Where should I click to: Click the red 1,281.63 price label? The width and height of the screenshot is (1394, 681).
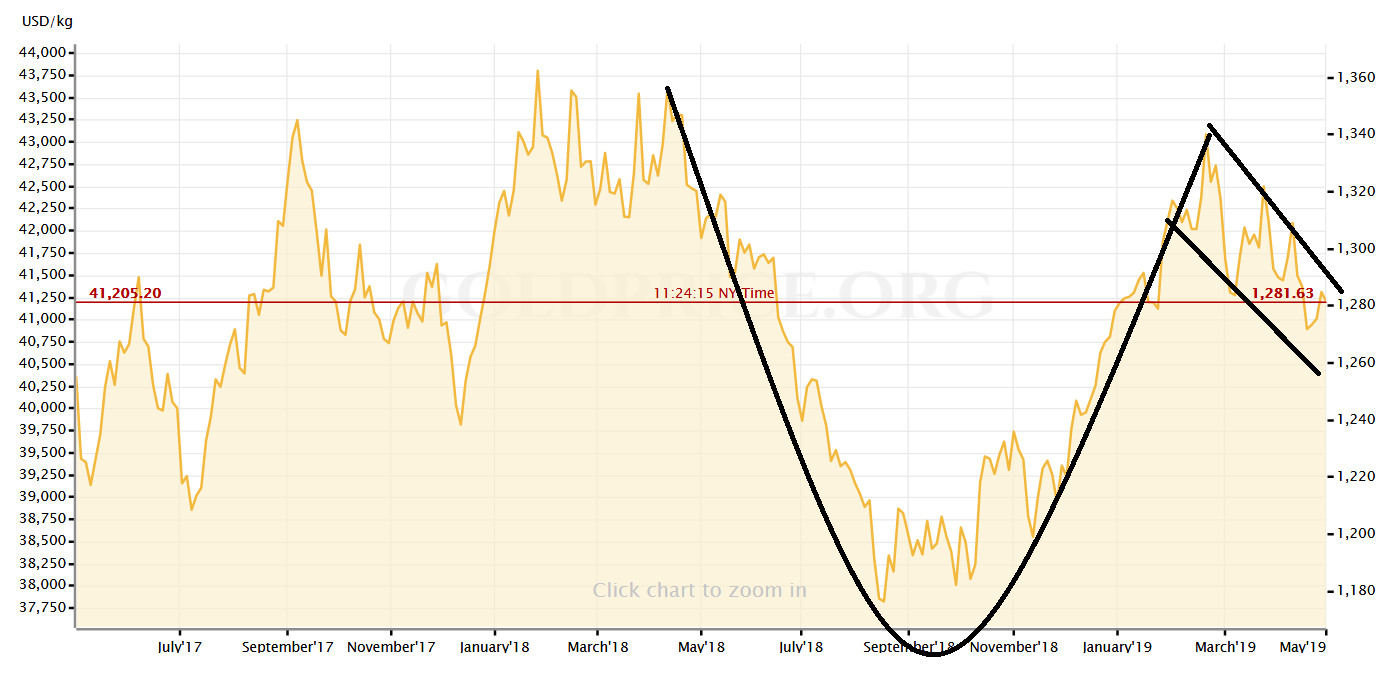coord(1282,293)
